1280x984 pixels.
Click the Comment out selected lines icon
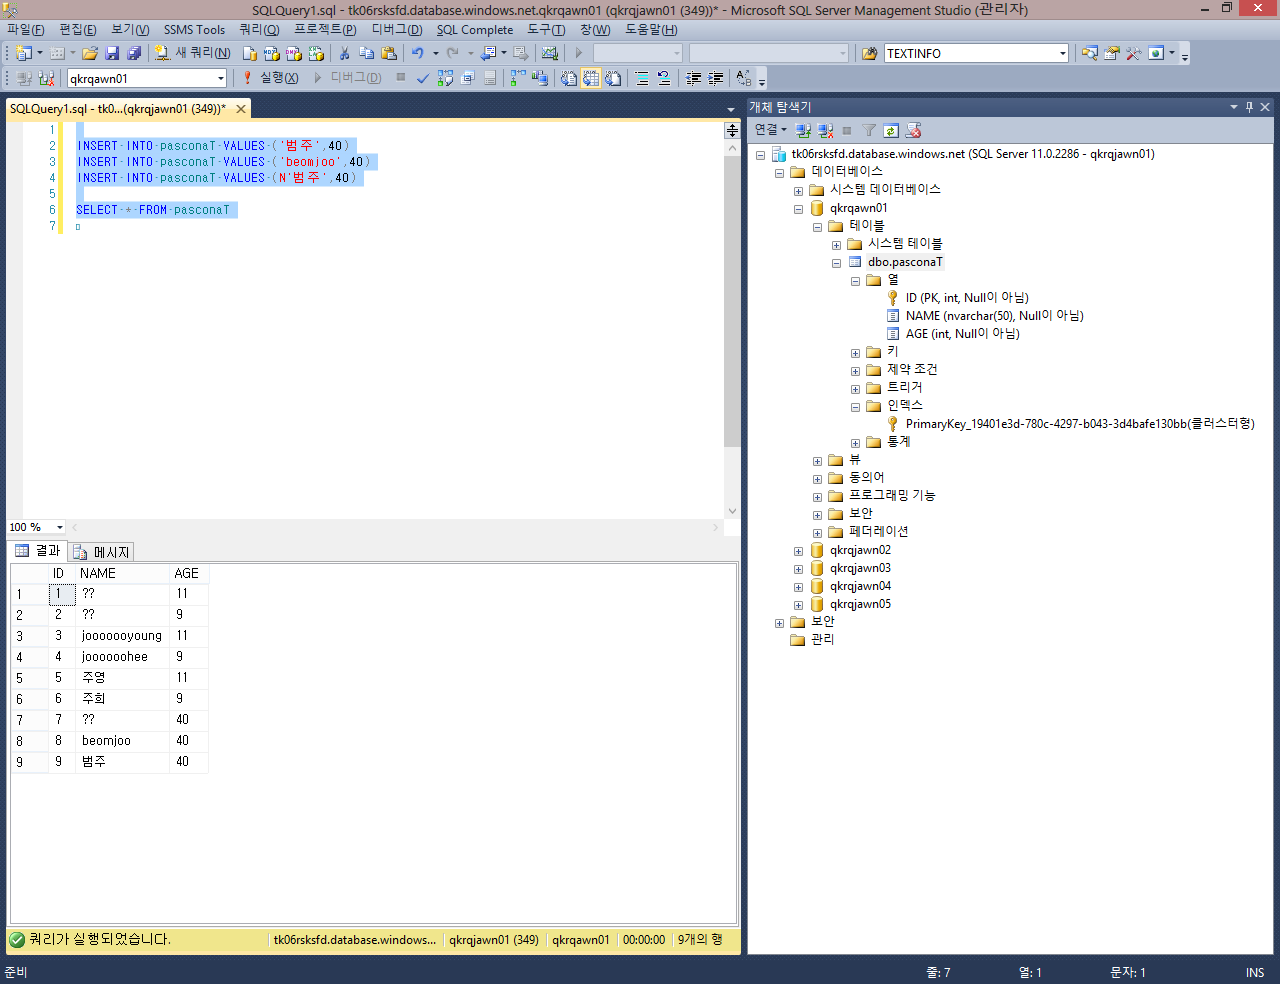coord(642,78)
